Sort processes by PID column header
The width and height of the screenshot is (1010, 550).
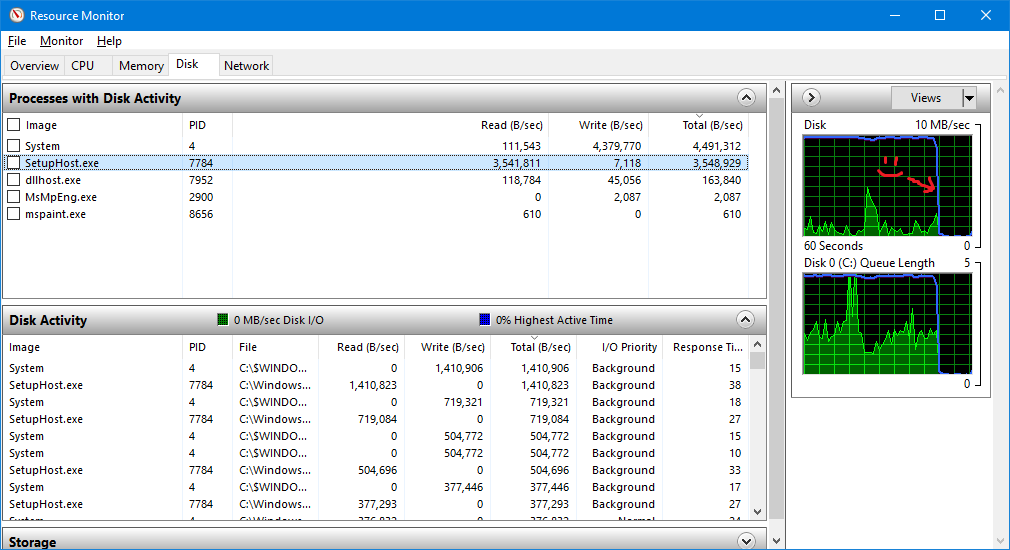[x=207, y=125]
